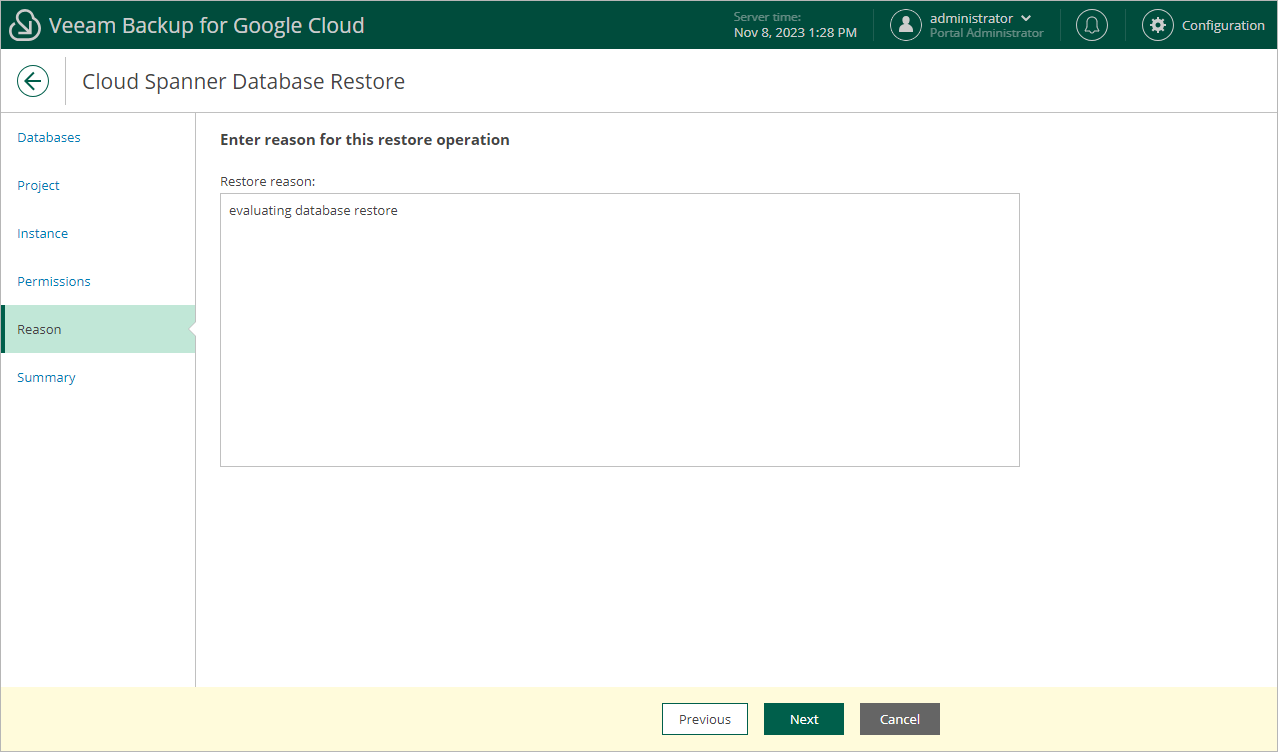Screen dimensions: 1278x752
Task: Click the Next button
Action: pyautogui.click(x=804, y=719)
